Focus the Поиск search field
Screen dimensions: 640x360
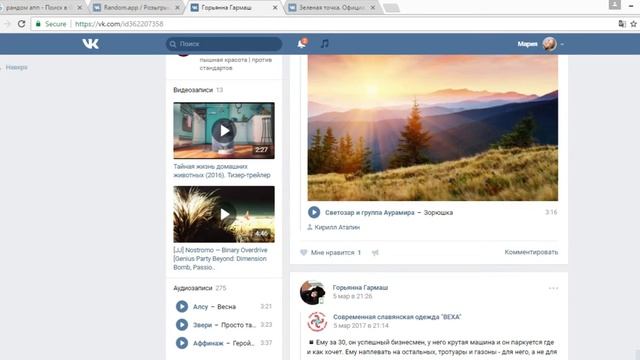(x=224, y=44)
